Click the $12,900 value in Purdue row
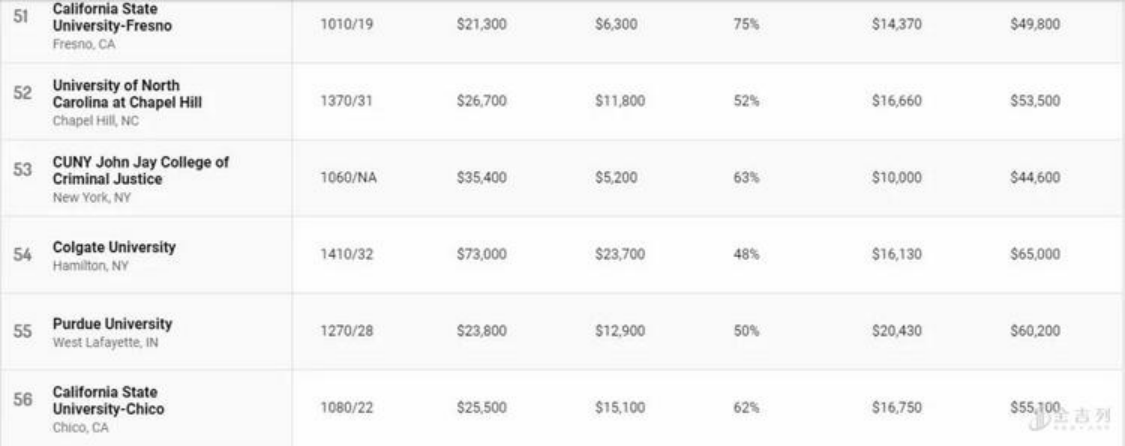1125x446 pixels. coord(619,332)
